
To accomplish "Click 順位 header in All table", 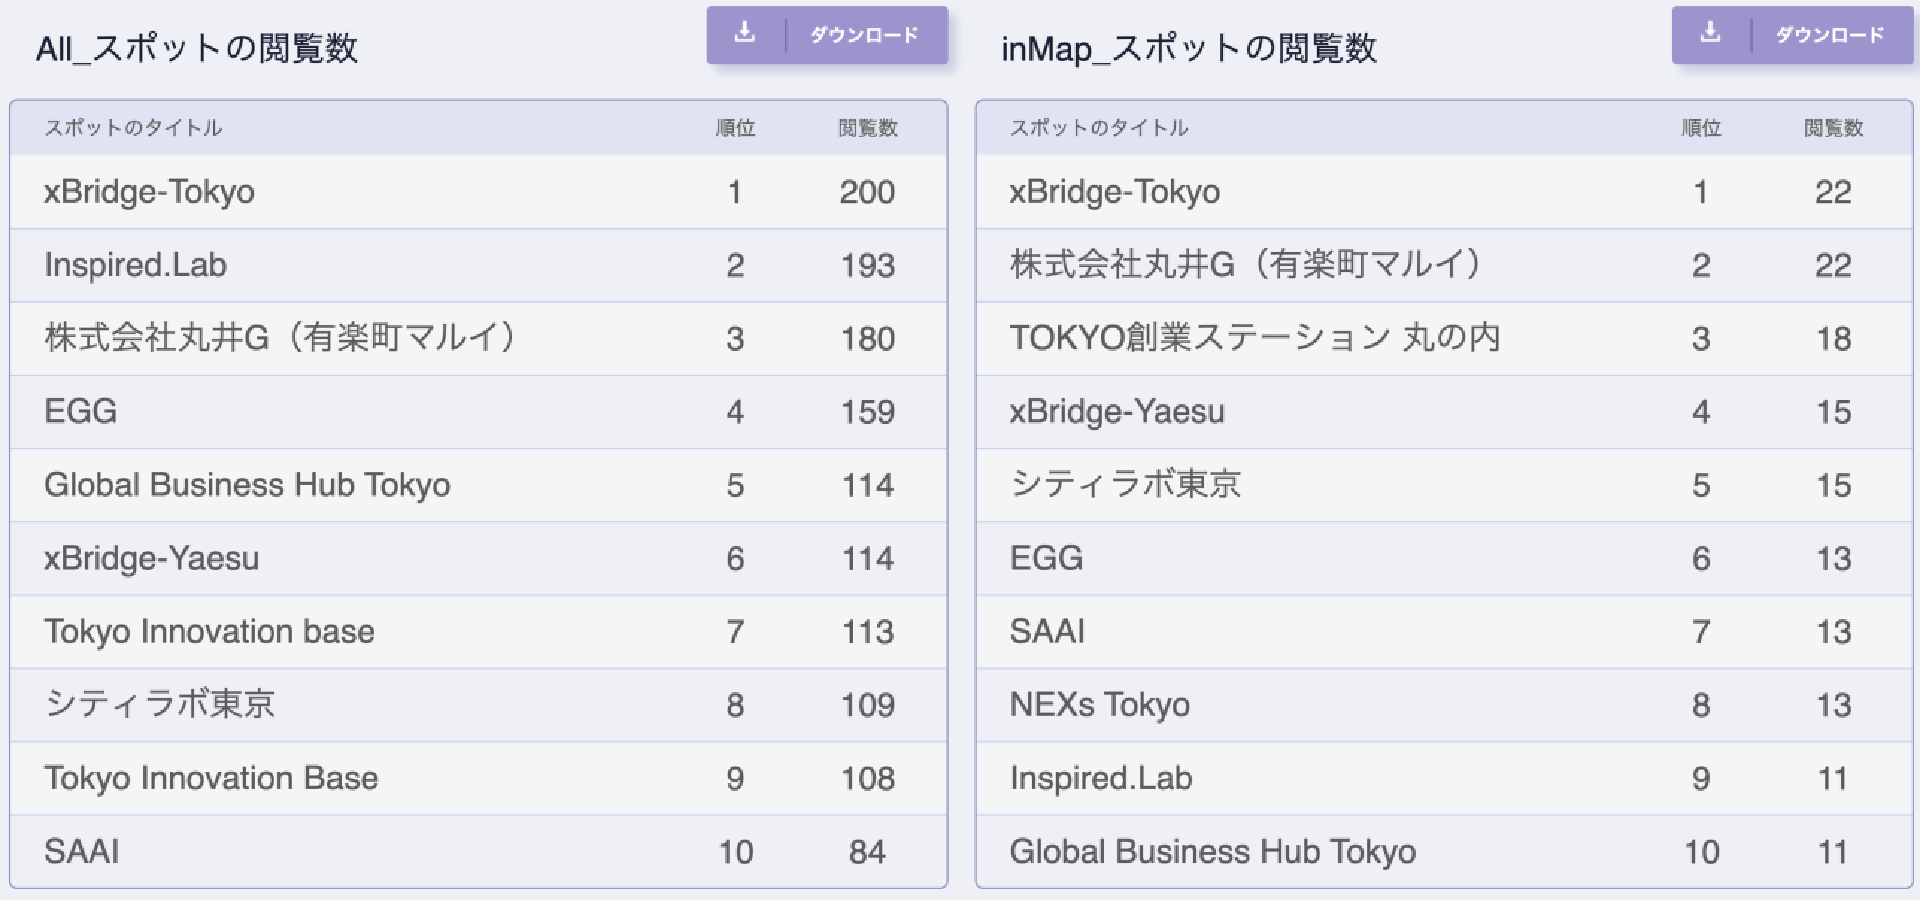I will (735, 128).
